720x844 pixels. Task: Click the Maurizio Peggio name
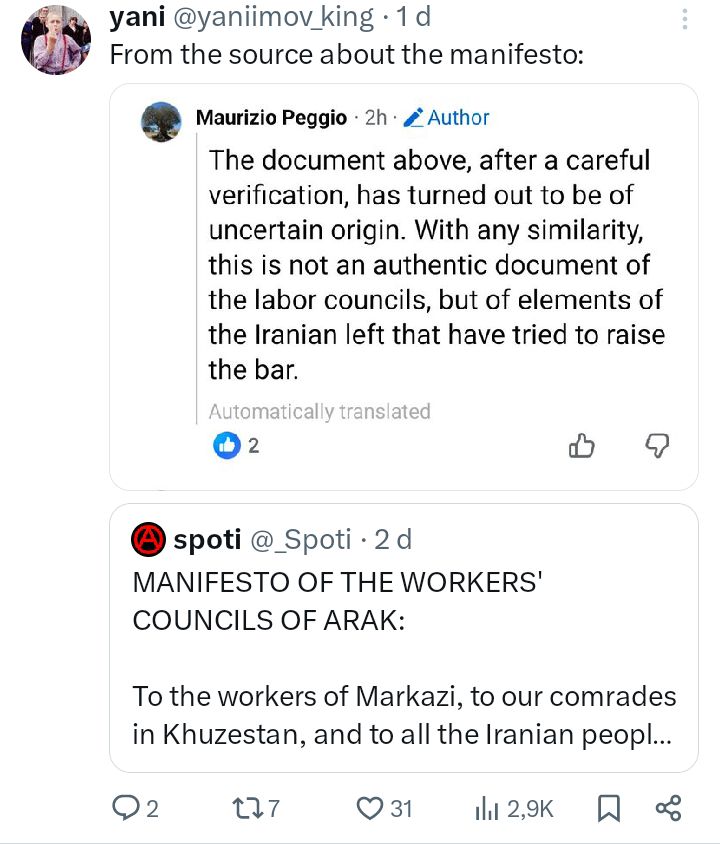tap(272, 117)
